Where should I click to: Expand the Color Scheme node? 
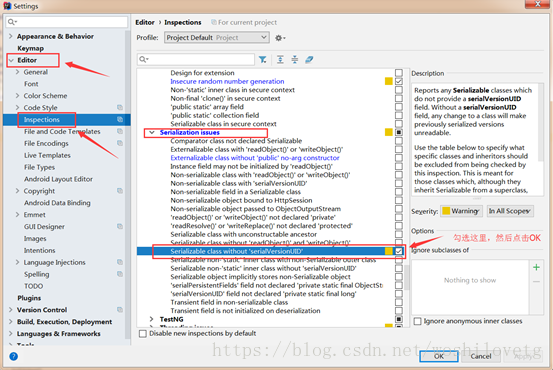click(x=17, y=96)
